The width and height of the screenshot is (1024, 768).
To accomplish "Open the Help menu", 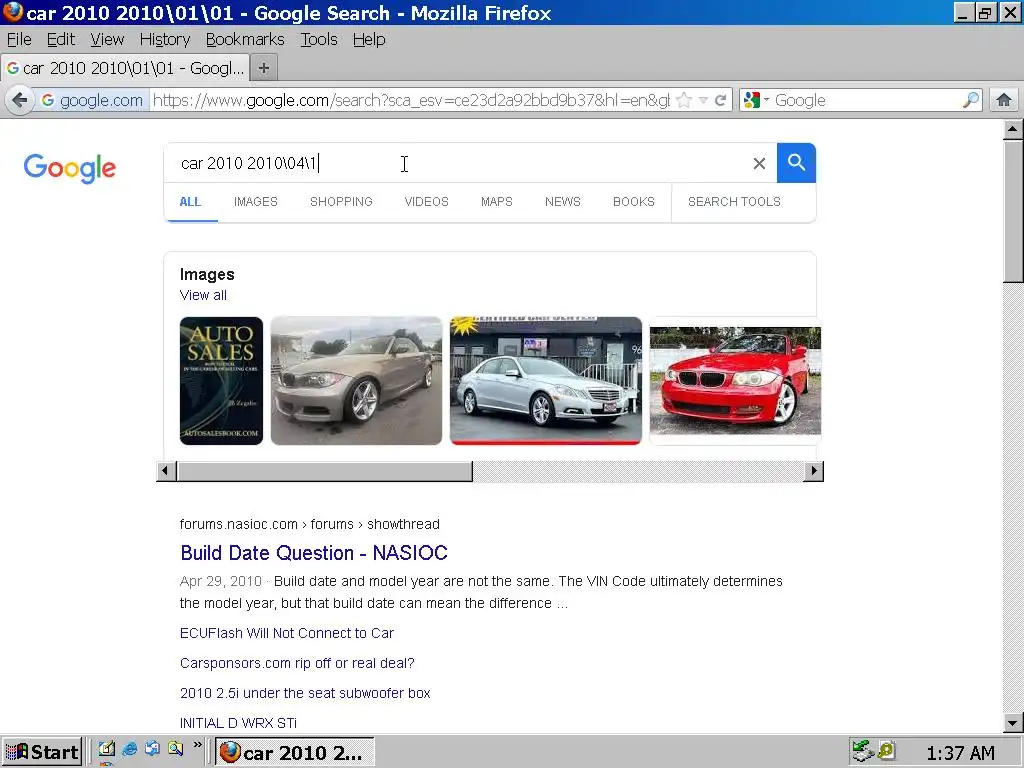I will point(369,39).
